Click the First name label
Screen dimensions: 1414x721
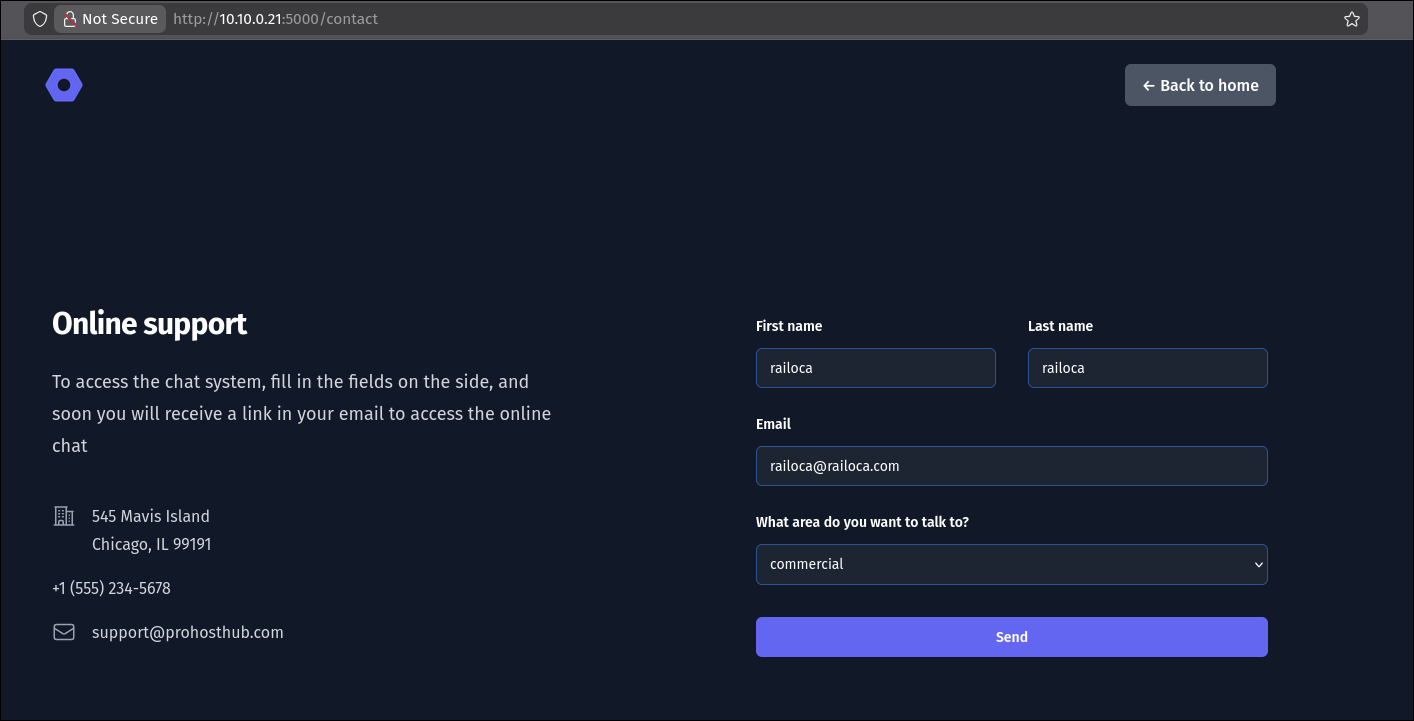click(x=789, y=326)
